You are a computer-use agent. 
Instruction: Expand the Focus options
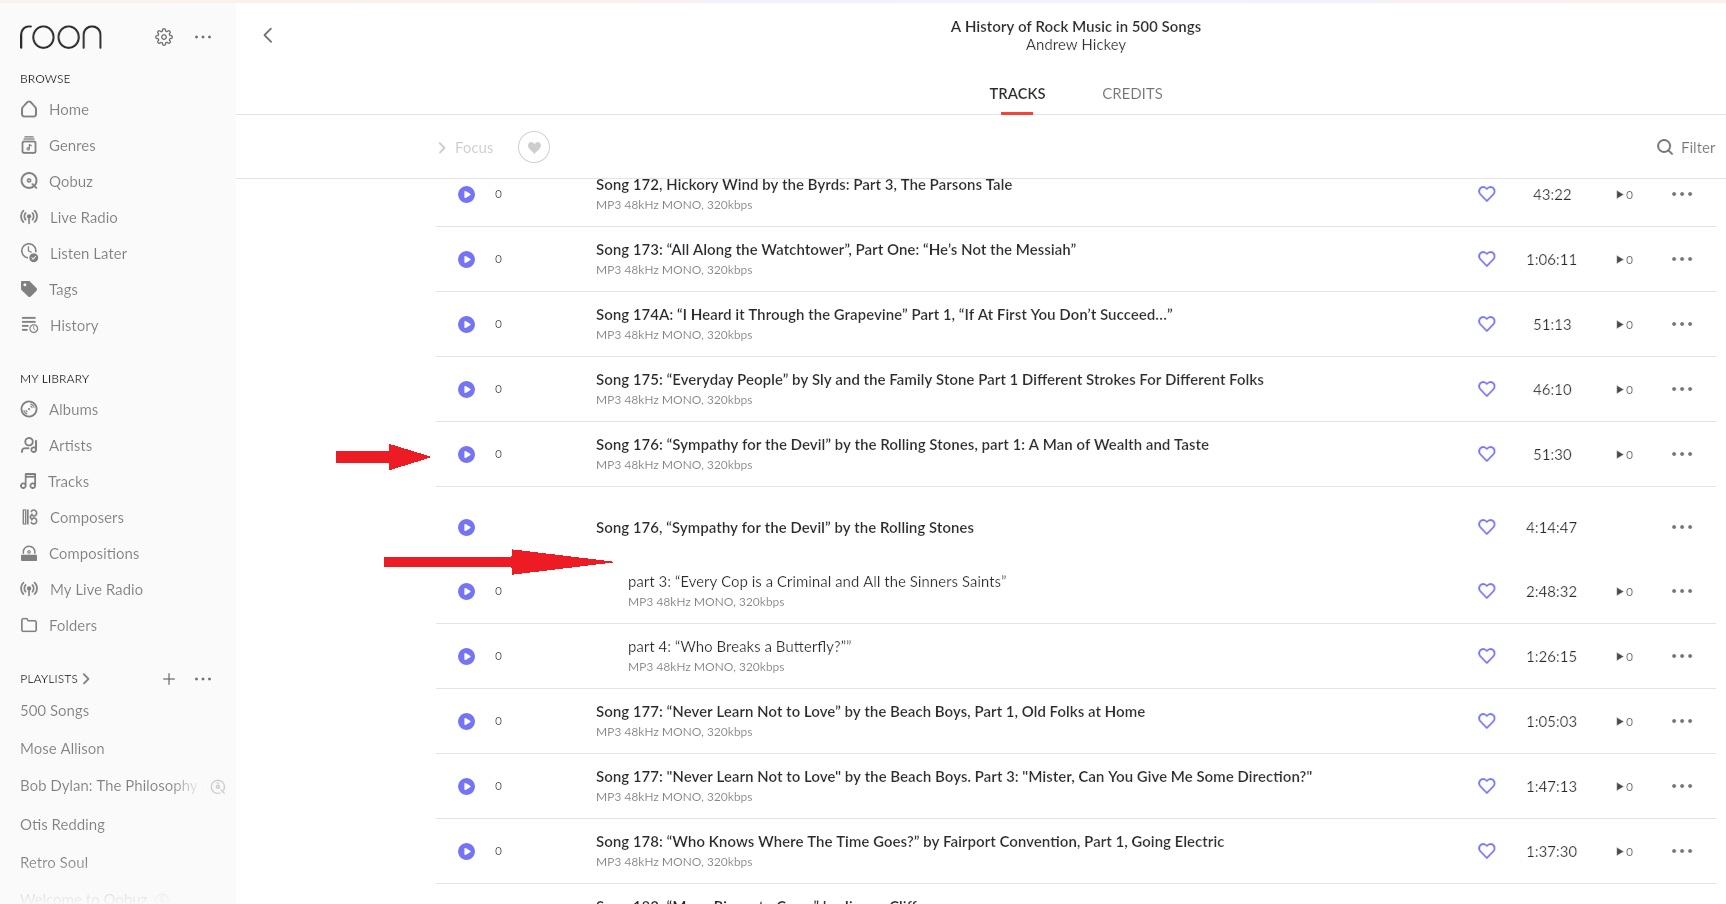(x=465, y=148)
